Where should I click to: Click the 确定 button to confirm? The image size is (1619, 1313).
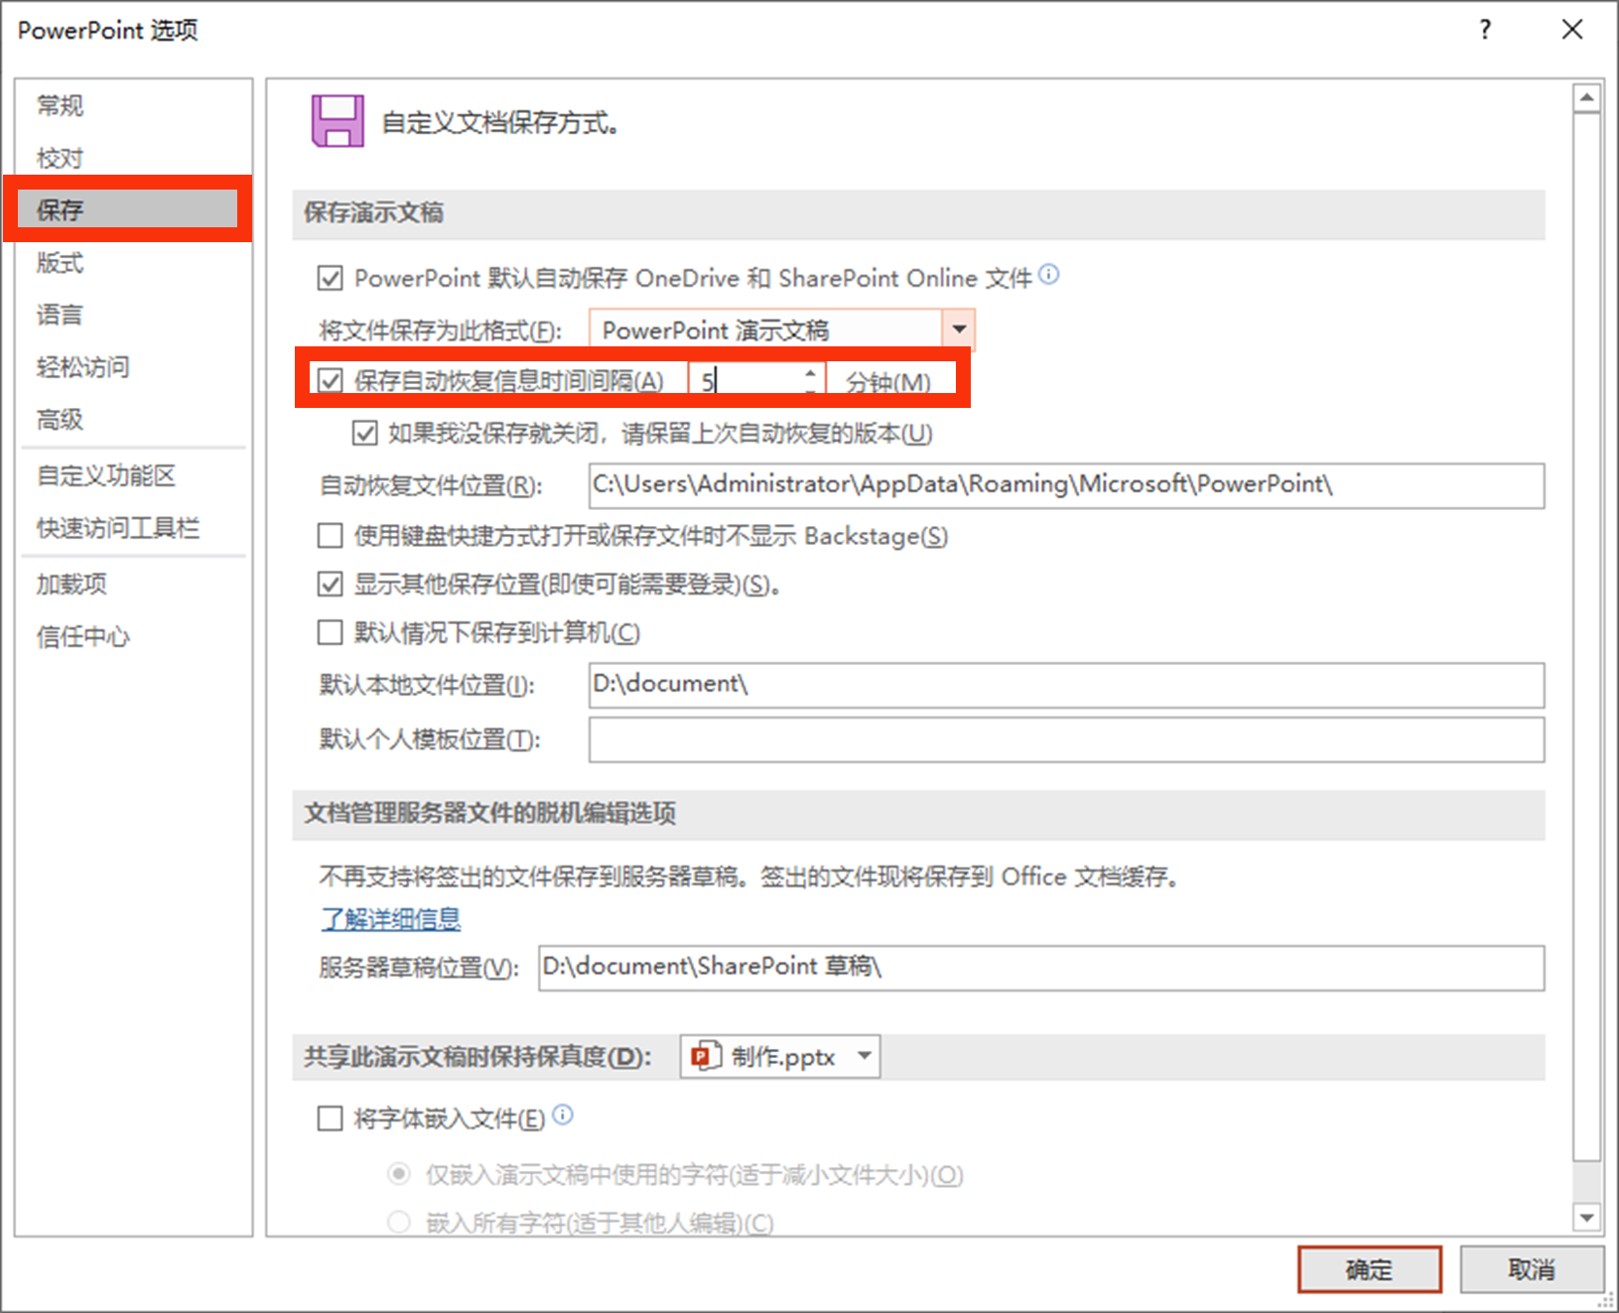coord(1368,1268)
